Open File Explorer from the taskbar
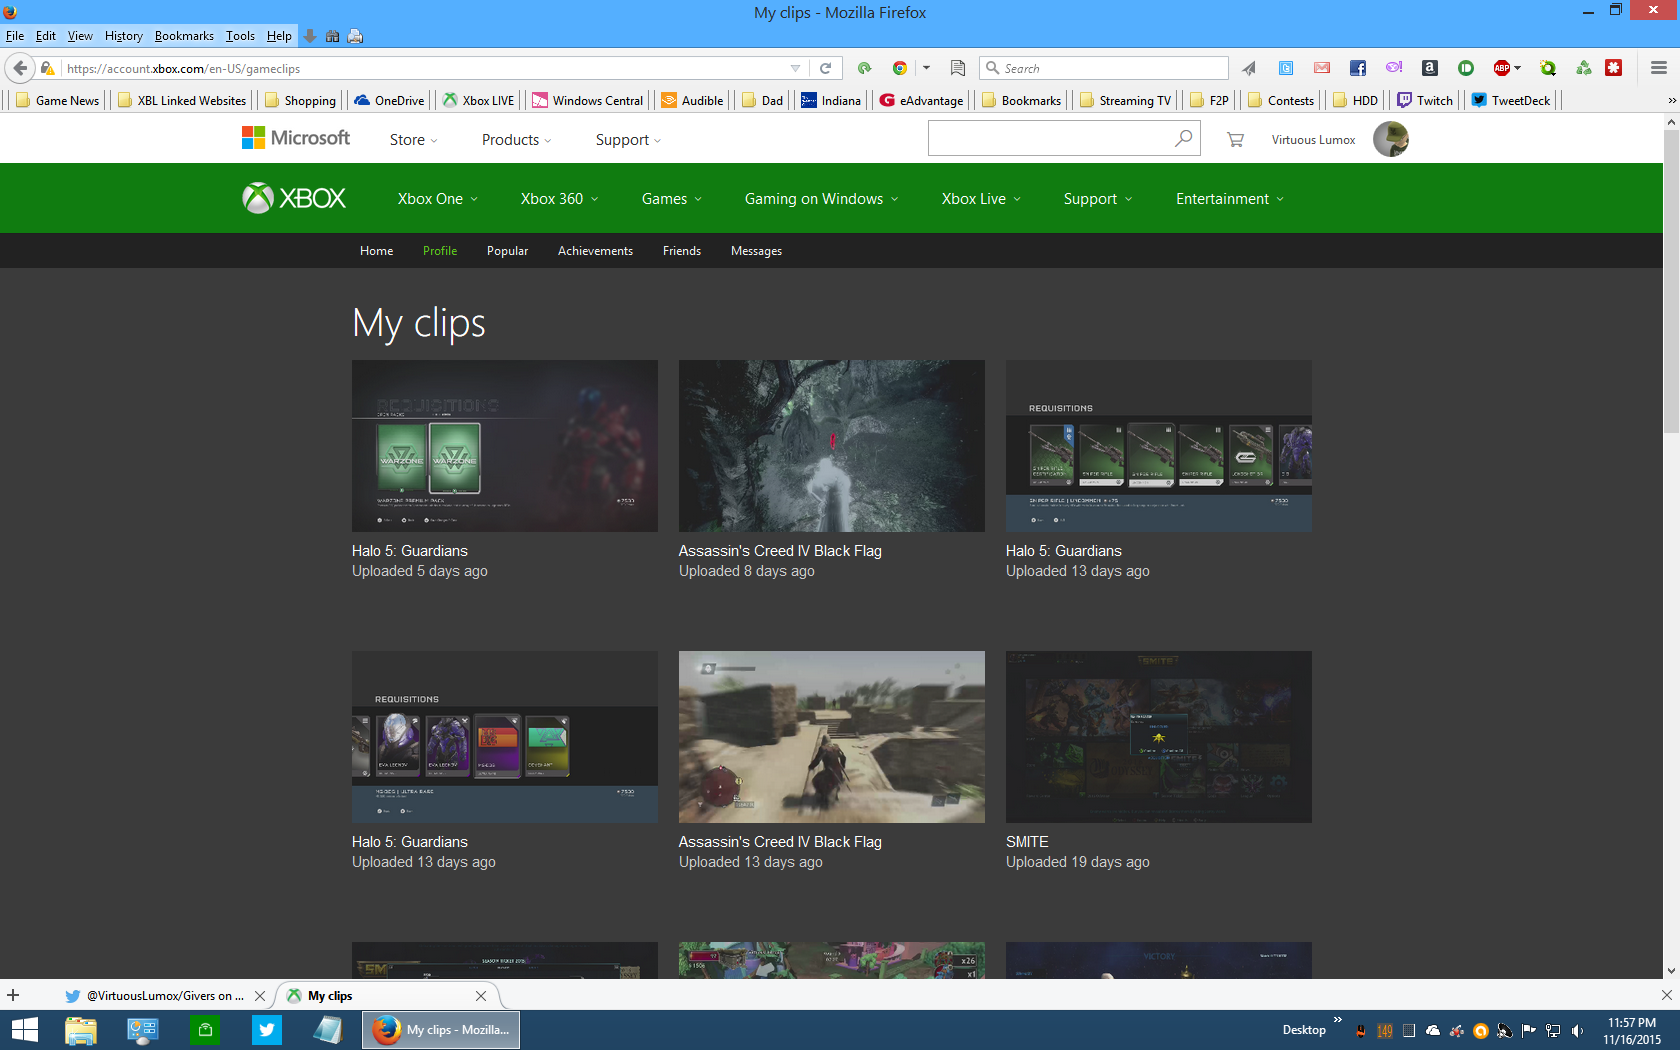Screen dimensions: 1680x1050 [81, 1030]
